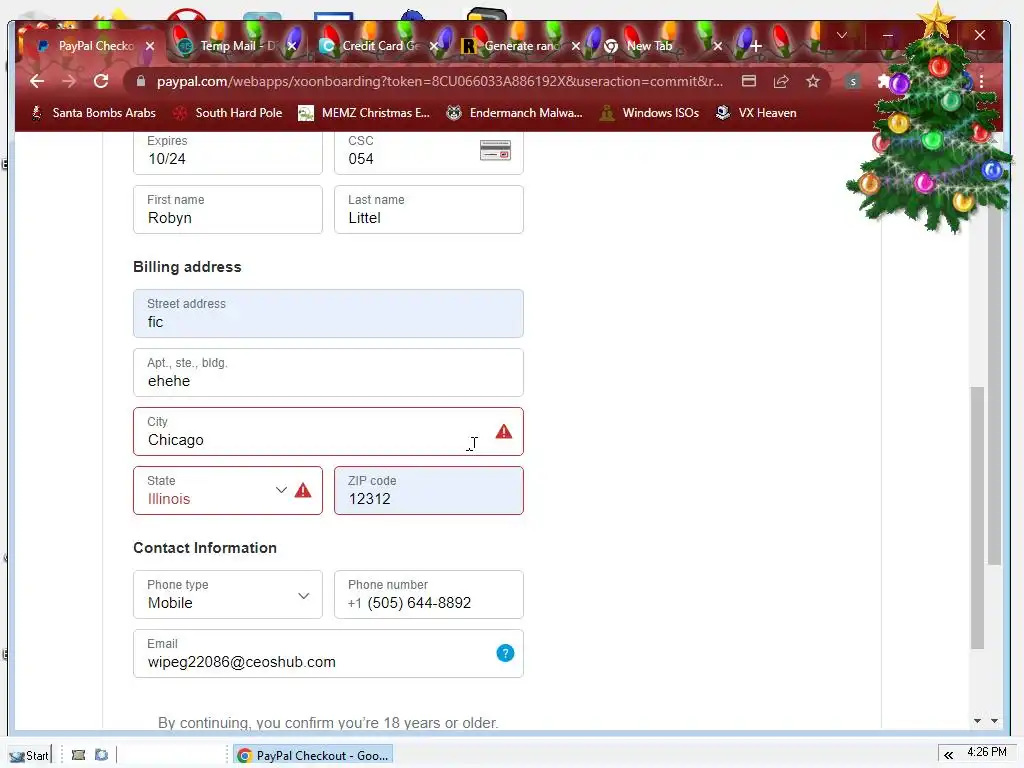Close the PayPal Checkout tab
The width and height of the screenshot is (1024, 768).
point(150,46)
